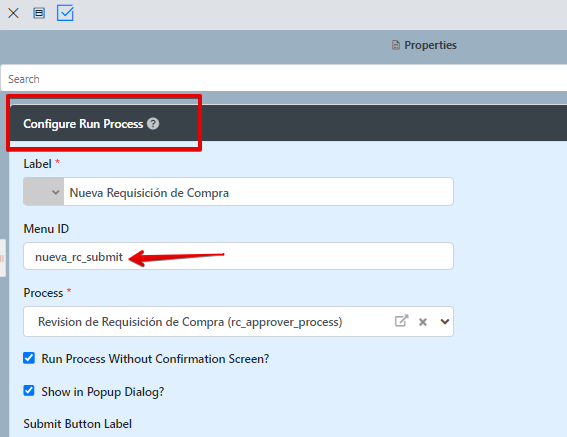Viewport: 567px width, 437px height.
Task: Click the list view icon in top toolbar
Action: [39, 13]
